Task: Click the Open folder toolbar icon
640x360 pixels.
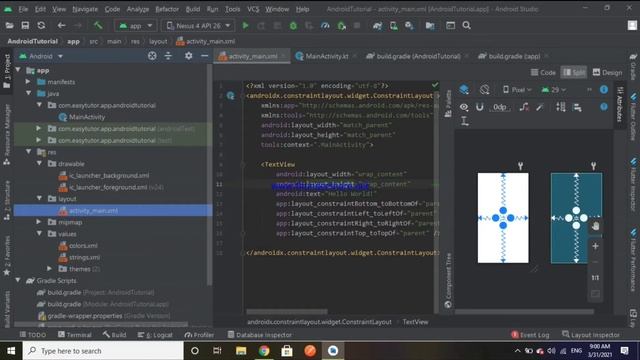Action: pyautogui.click(x=9, y=26)
